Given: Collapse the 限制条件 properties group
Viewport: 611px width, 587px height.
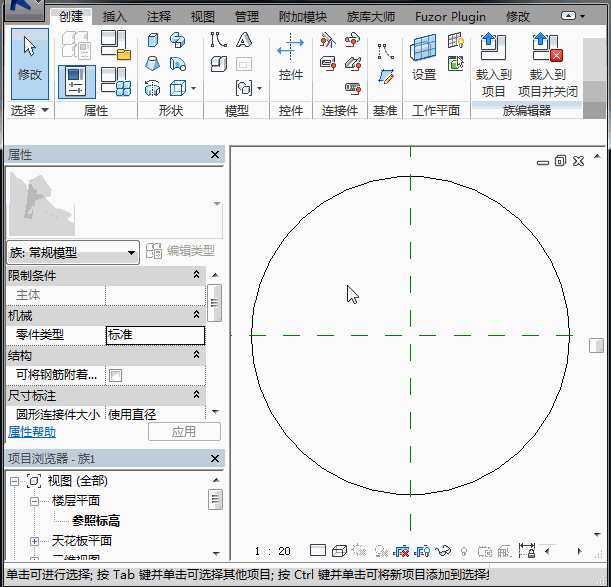Looking at the screenshot, I should point(196,275).
